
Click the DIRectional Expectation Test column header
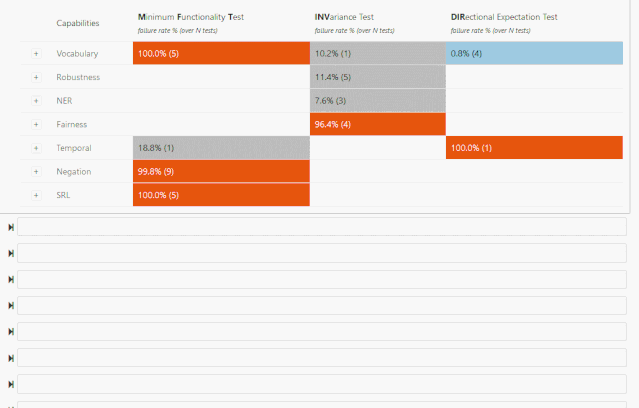[x=504, y=17]
